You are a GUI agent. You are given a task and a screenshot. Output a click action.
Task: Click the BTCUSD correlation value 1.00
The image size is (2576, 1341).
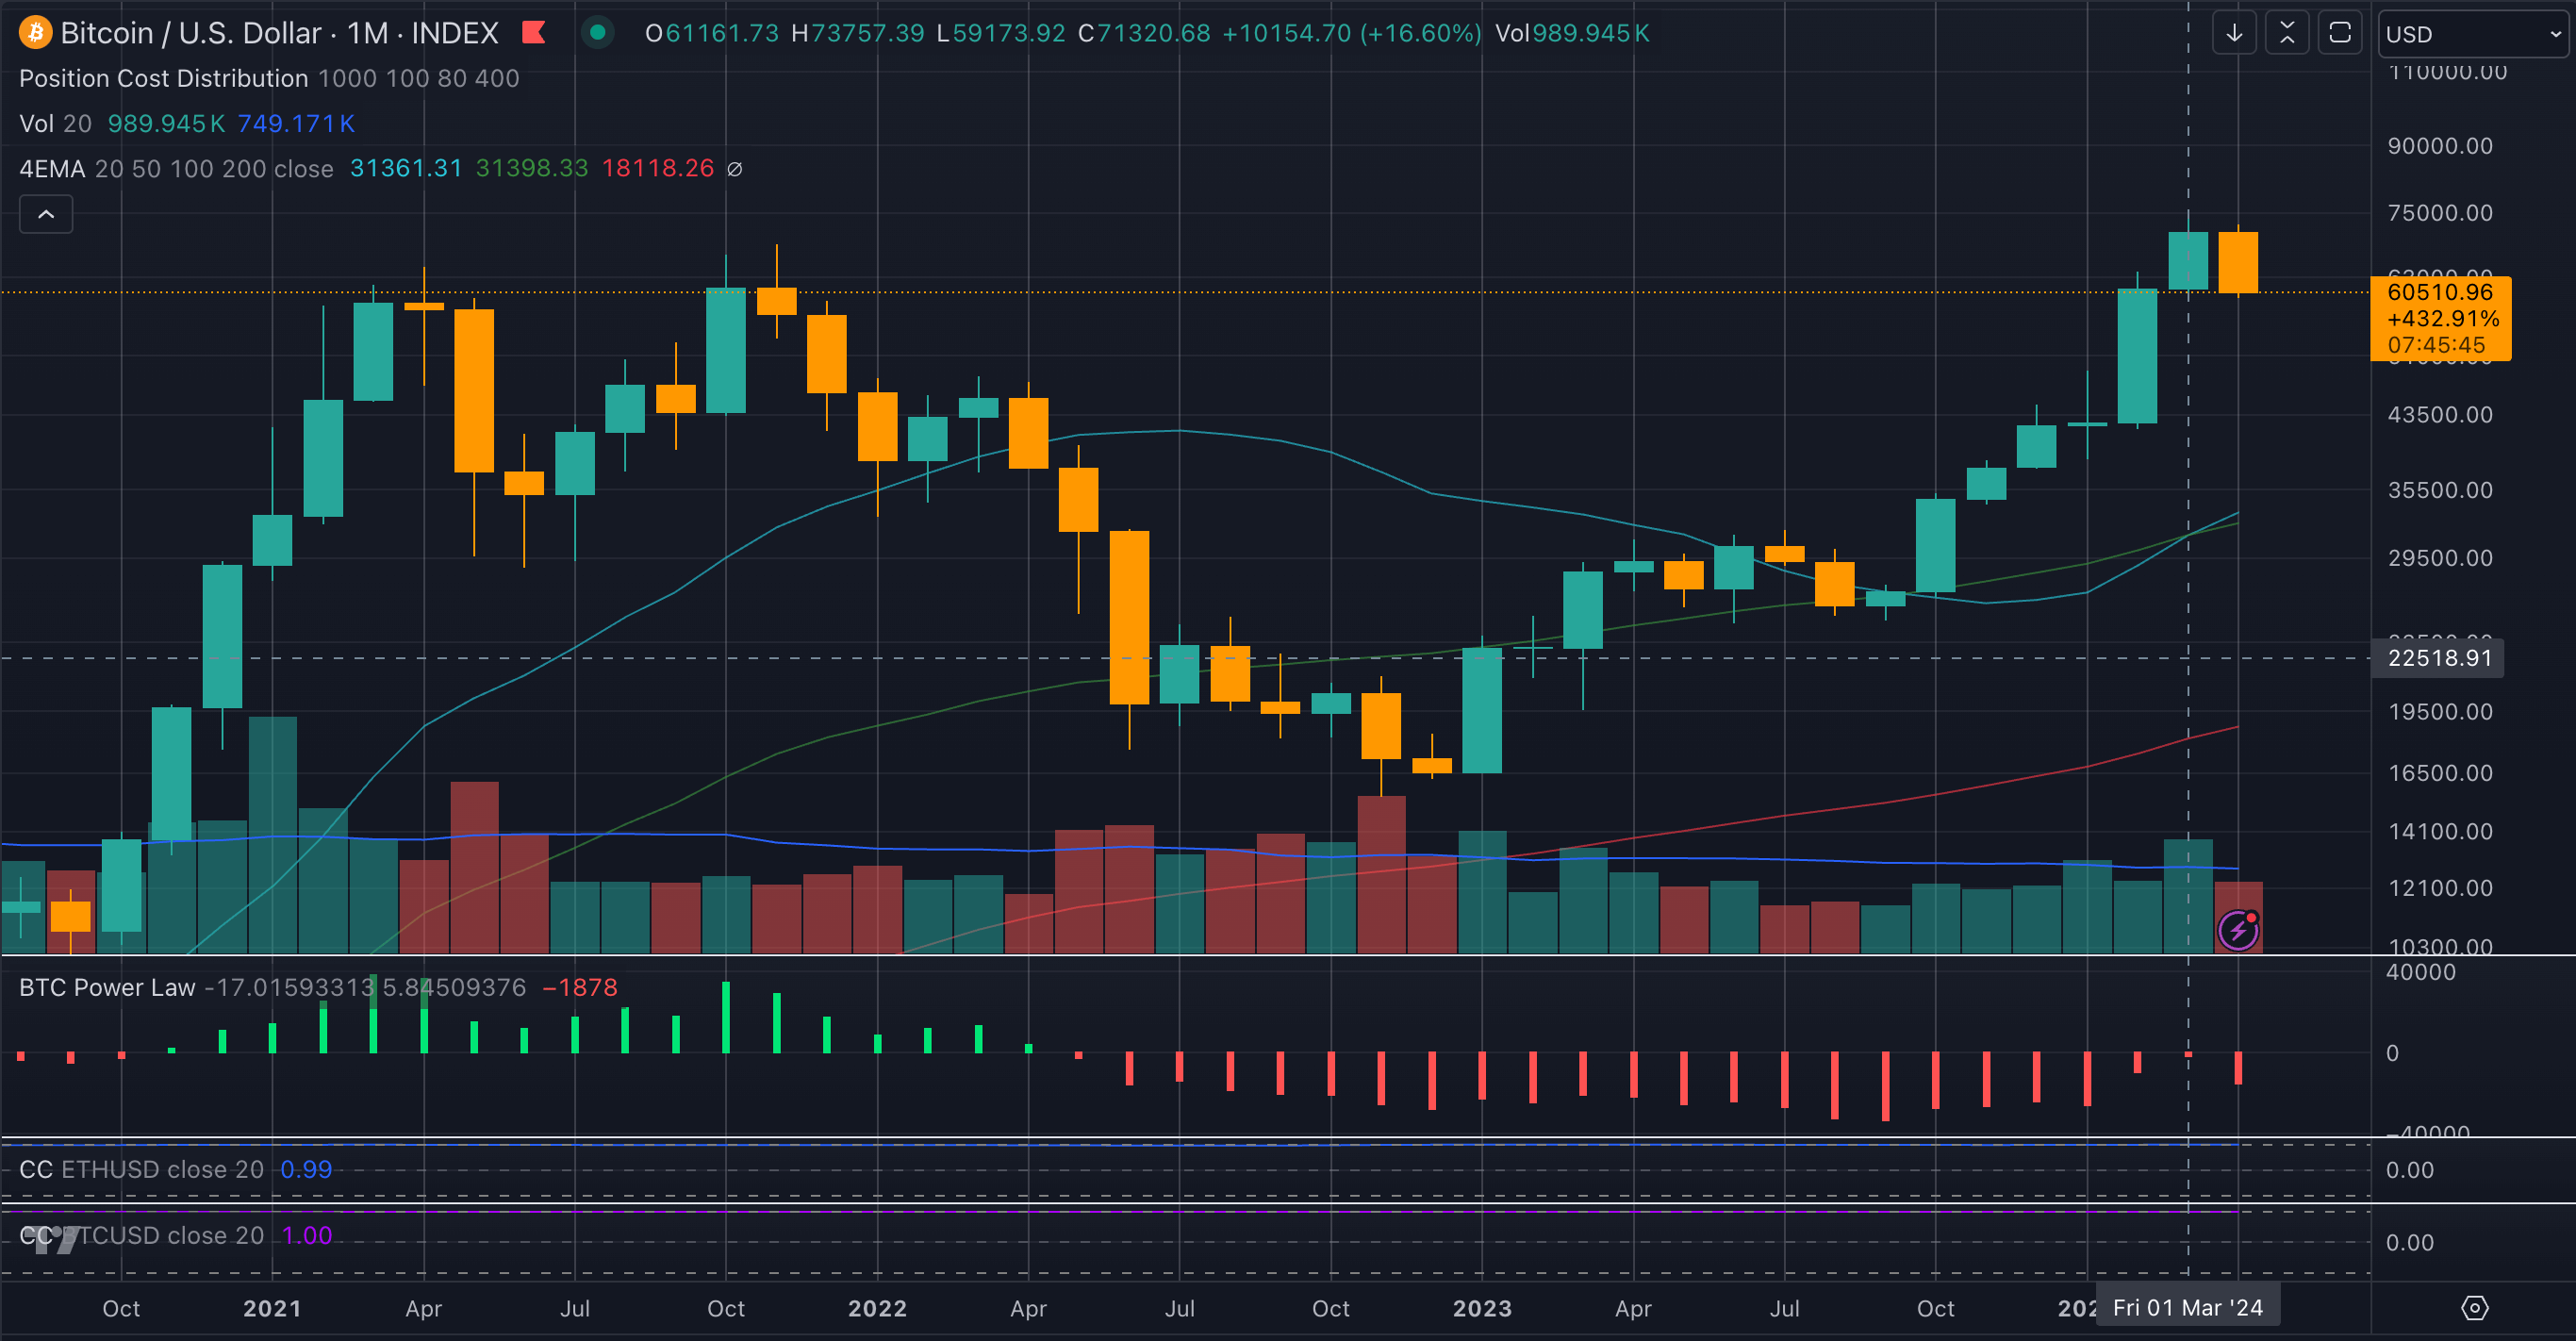point(307,1236)
